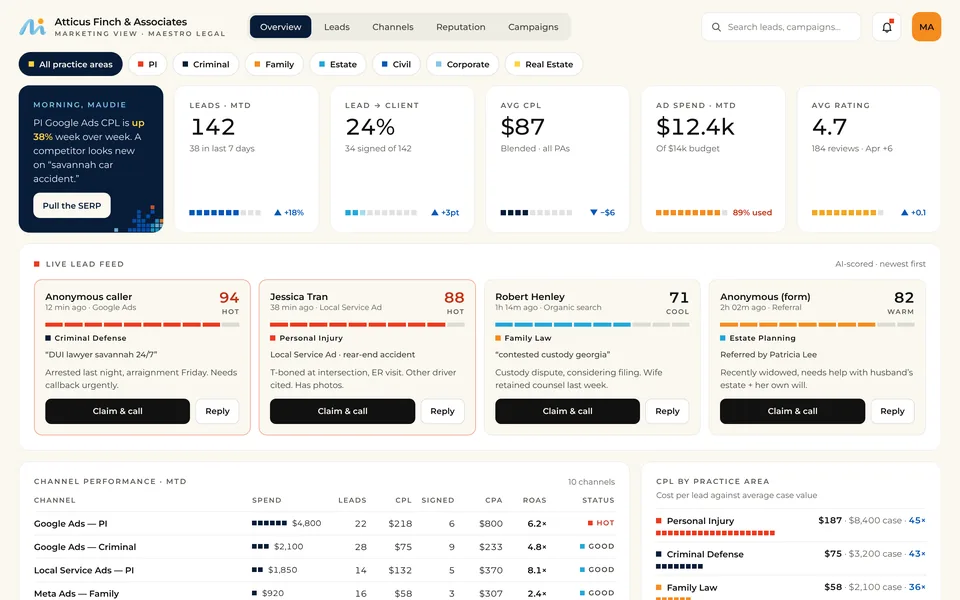Open the MA user avatar menu
This screenshot has width=960, height=600.
(x=926, y=27)
